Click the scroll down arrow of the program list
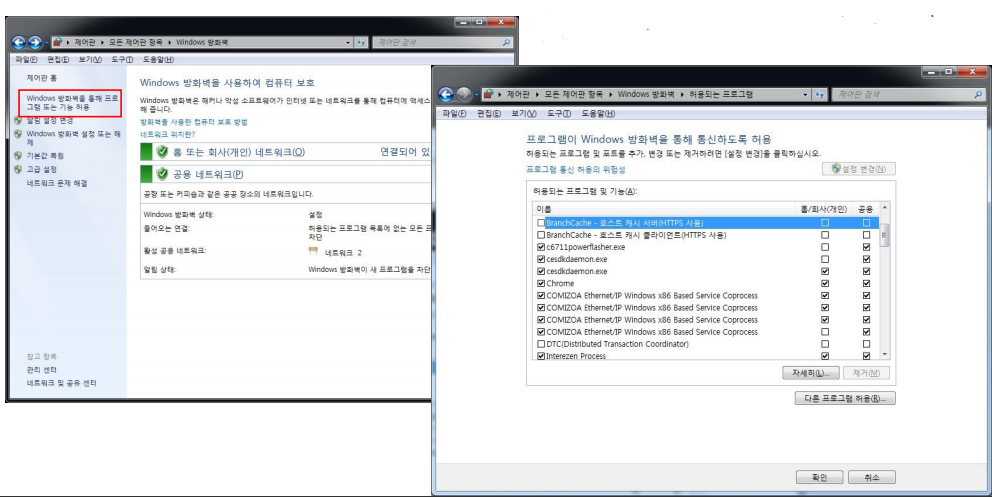Viewport: 992px width, 497px height. tap(883, 354)
